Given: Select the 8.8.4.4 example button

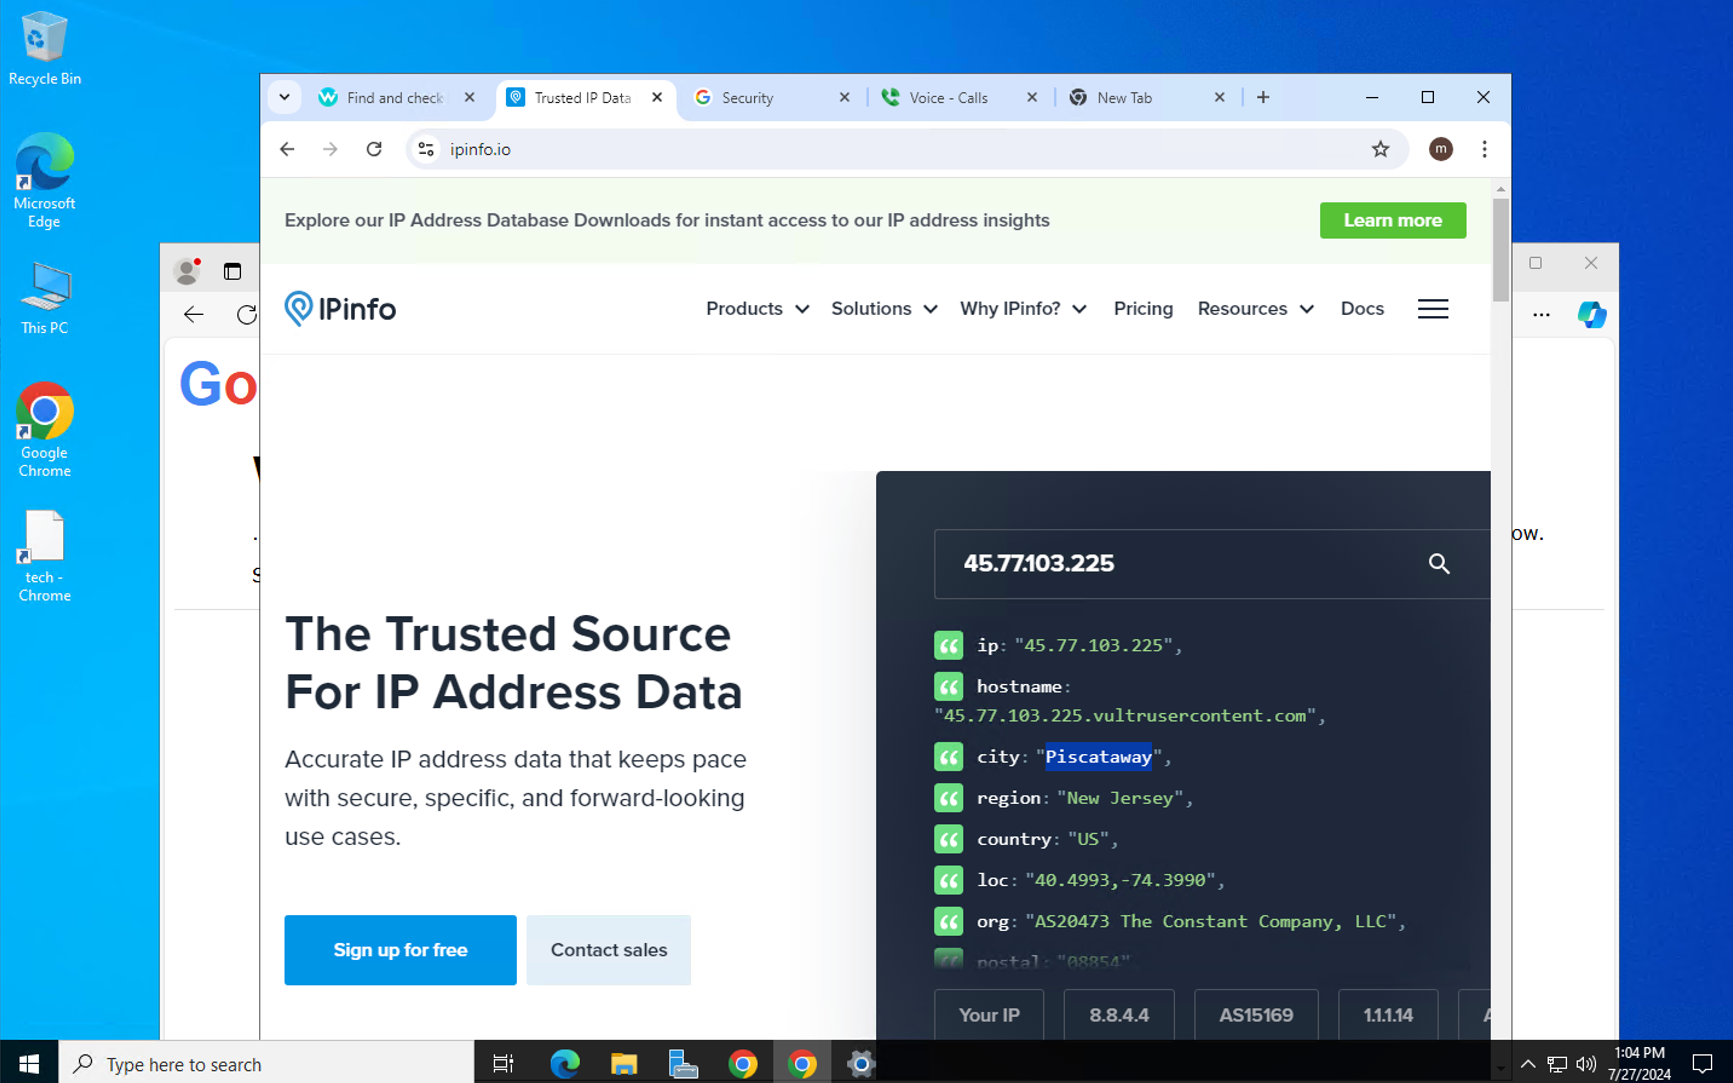Looking at the screenshot, I should (1119, 1015).
